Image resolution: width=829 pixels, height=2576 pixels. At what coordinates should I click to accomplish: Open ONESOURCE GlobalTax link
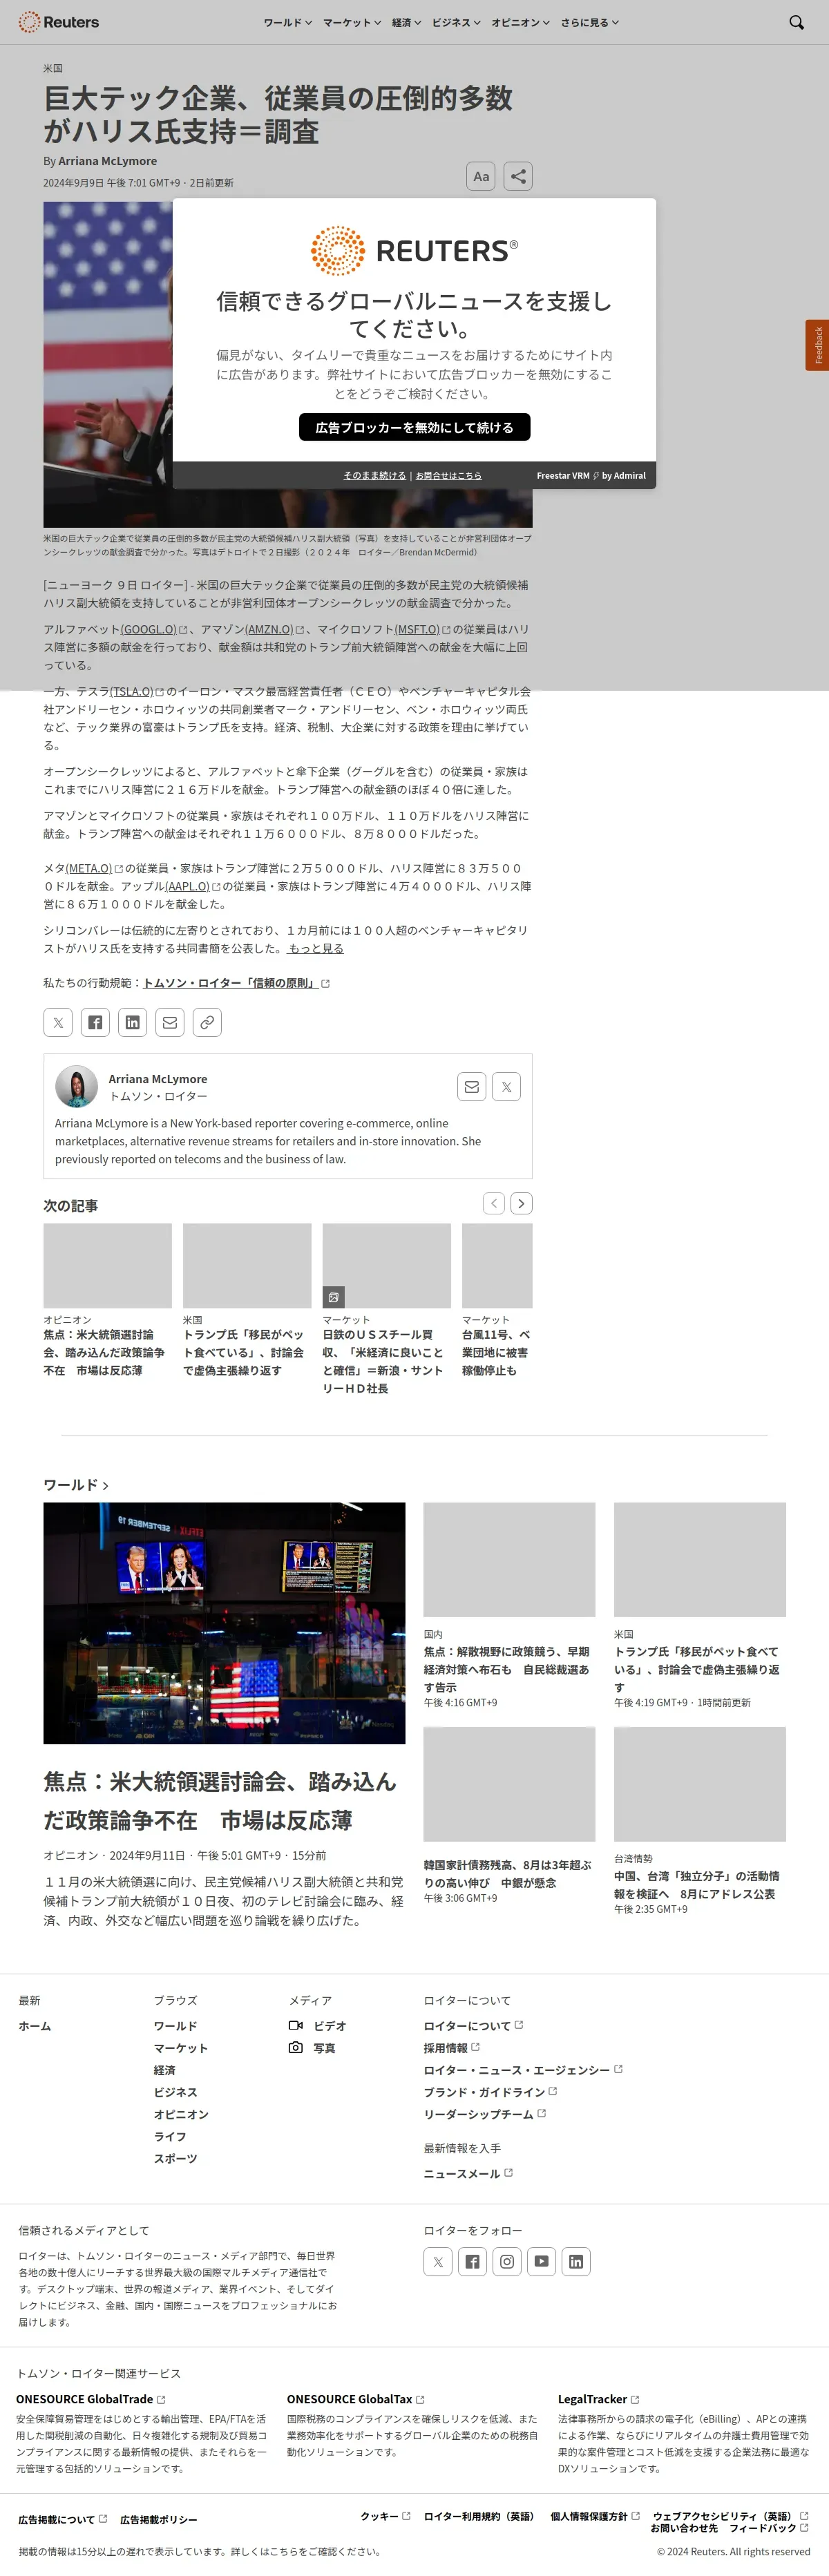[355, 2398]
